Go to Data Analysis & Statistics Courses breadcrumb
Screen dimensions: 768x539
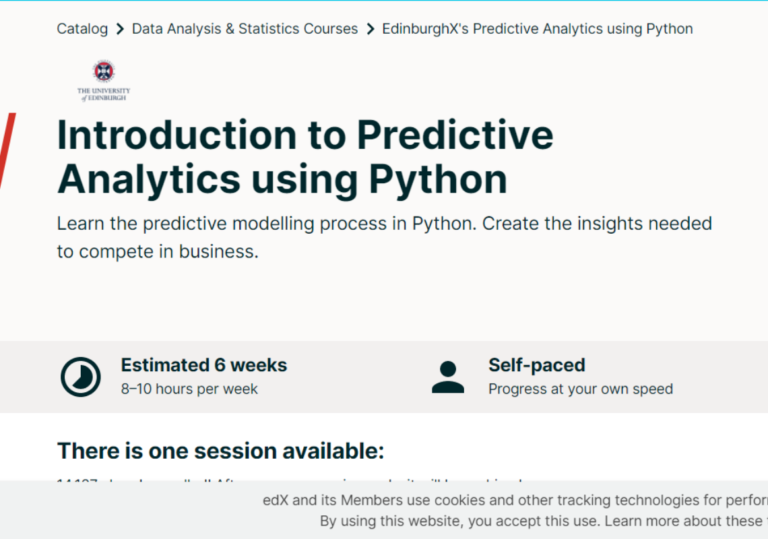click(245, 29)
